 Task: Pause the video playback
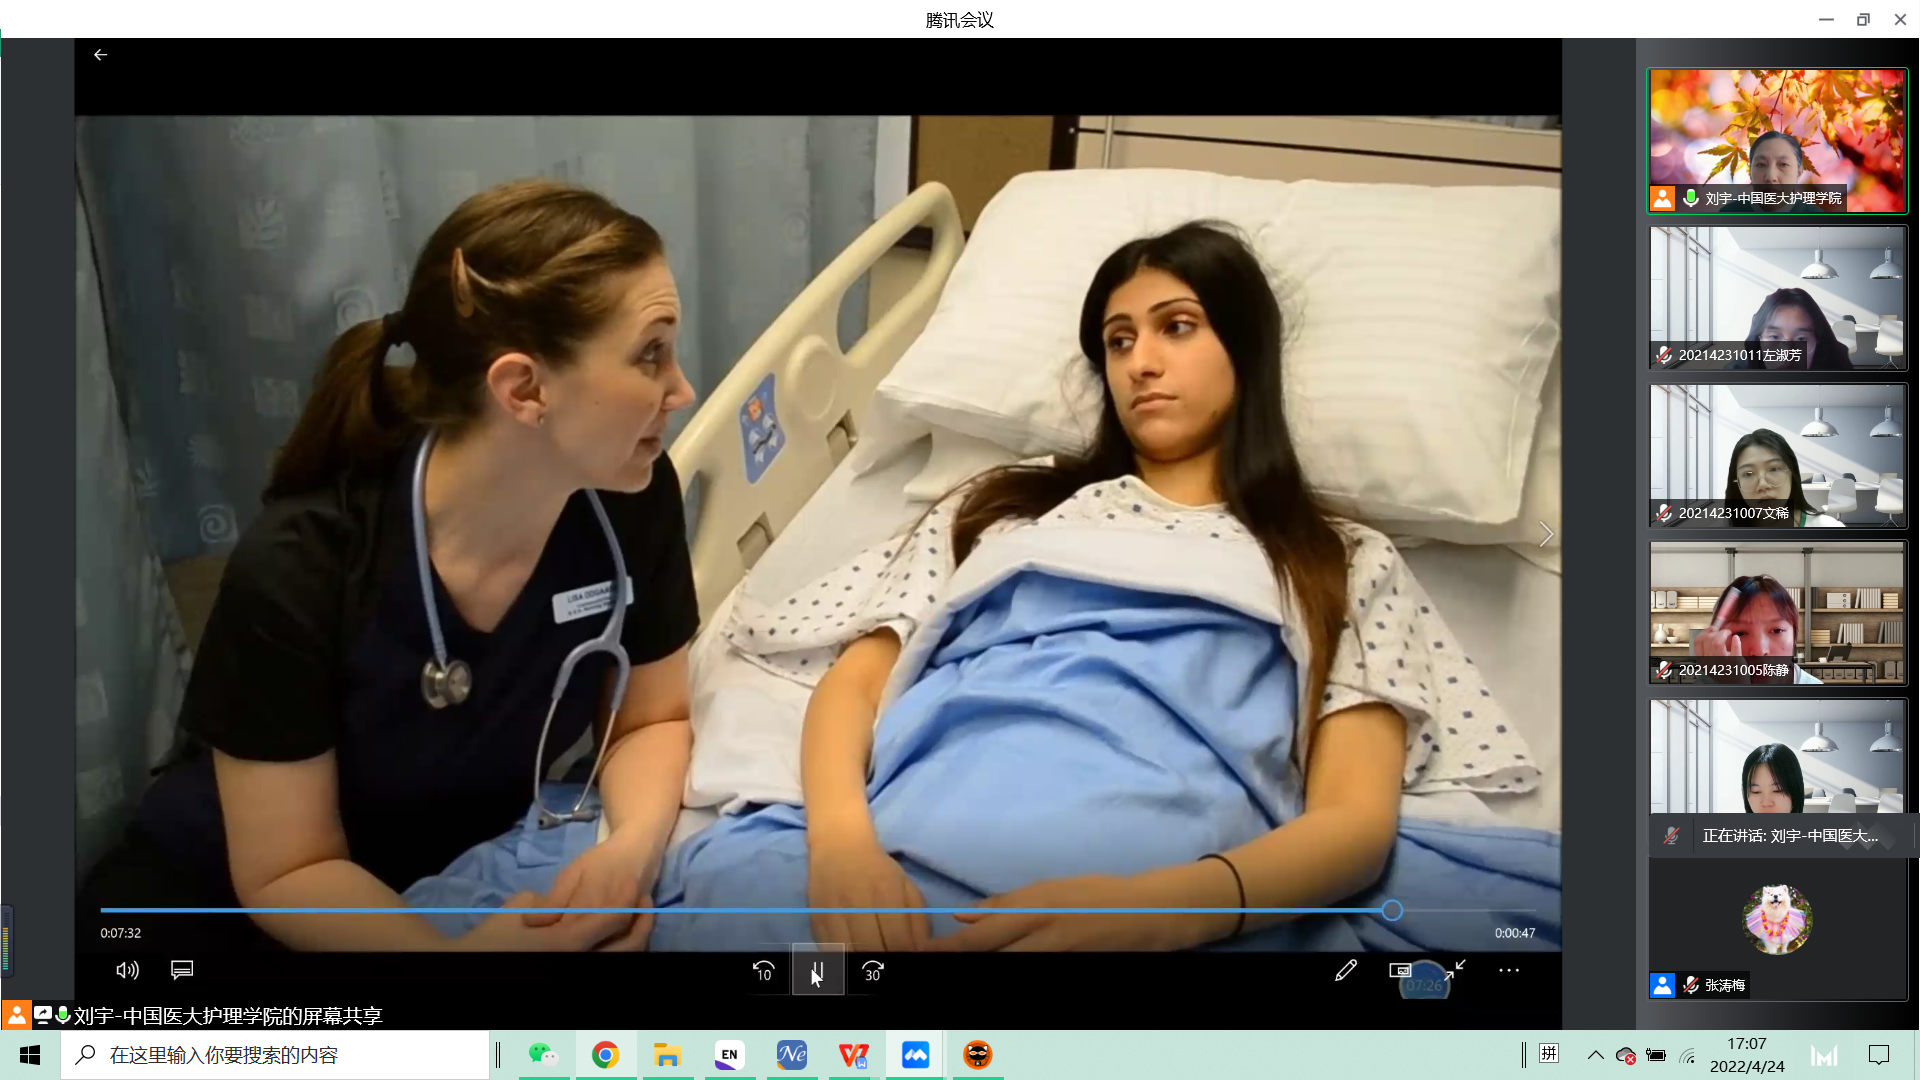point(818,971)
